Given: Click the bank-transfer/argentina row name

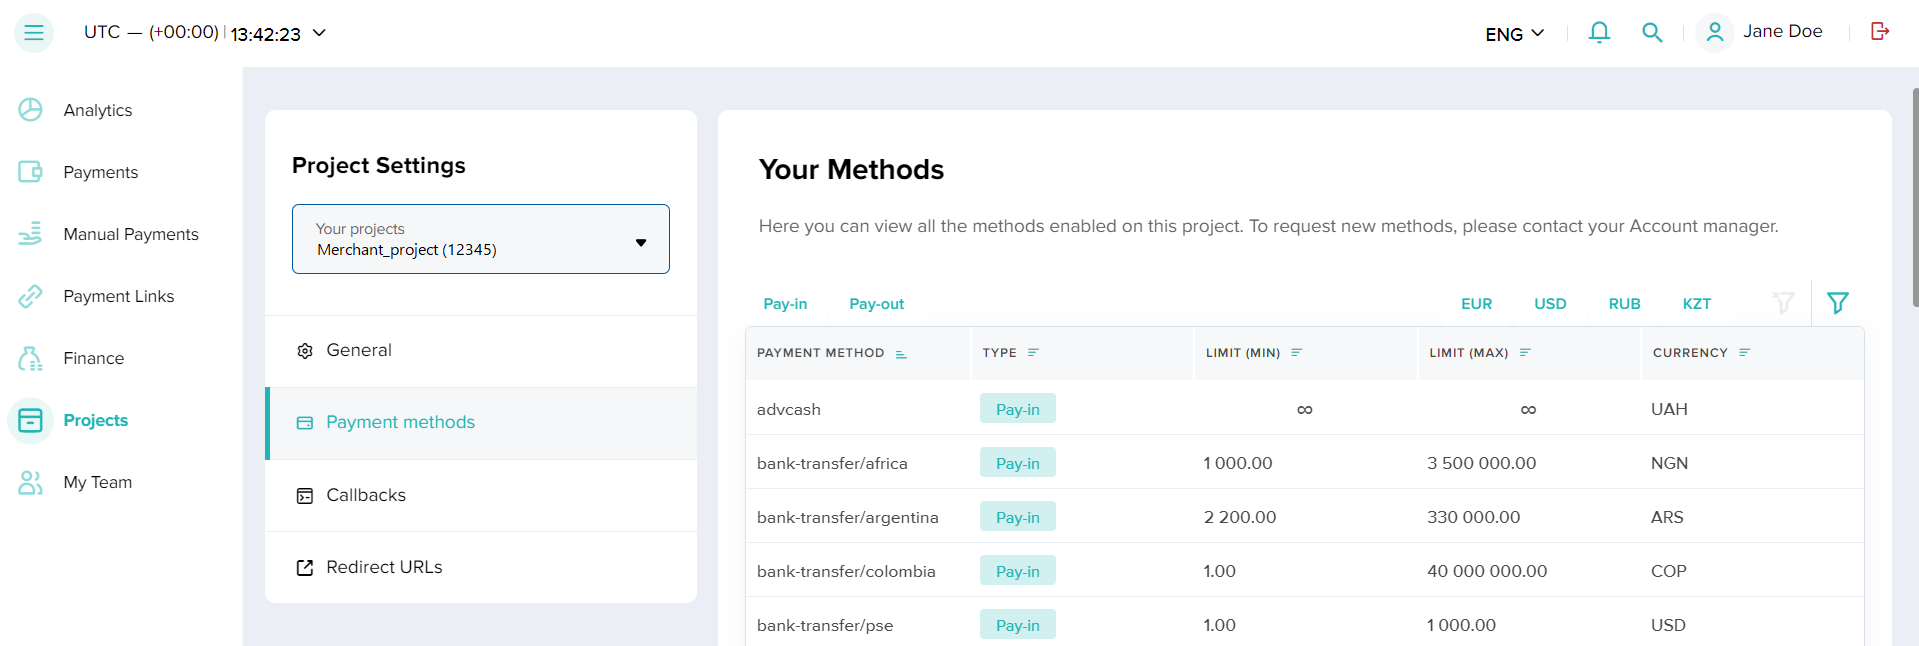Looking at the screenshot, I should point(848,517).
